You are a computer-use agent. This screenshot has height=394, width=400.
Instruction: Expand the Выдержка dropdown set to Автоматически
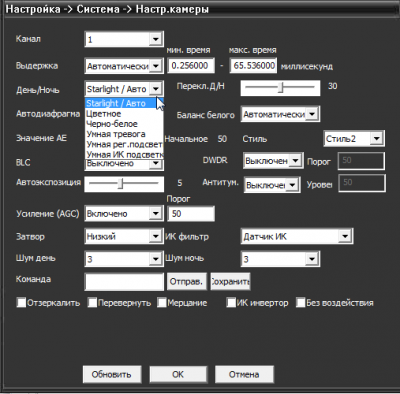coord(124,66)
